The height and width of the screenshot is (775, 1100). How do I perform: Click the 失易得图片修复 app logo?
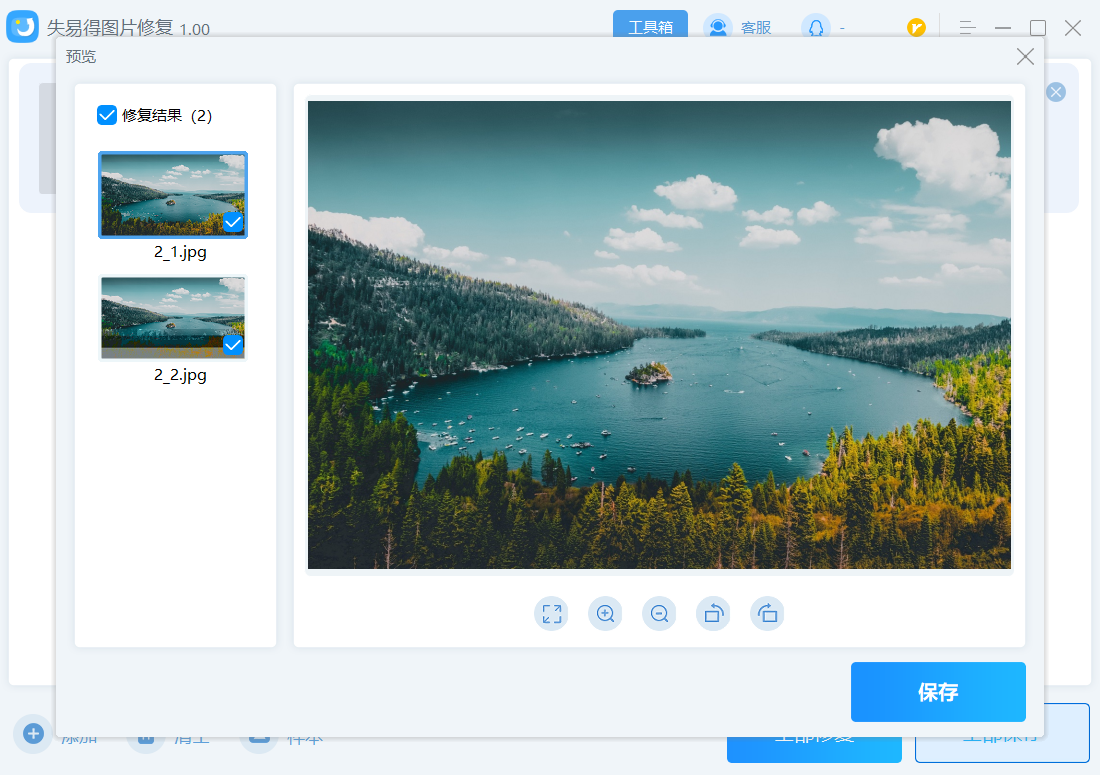(x=22, y=27)
